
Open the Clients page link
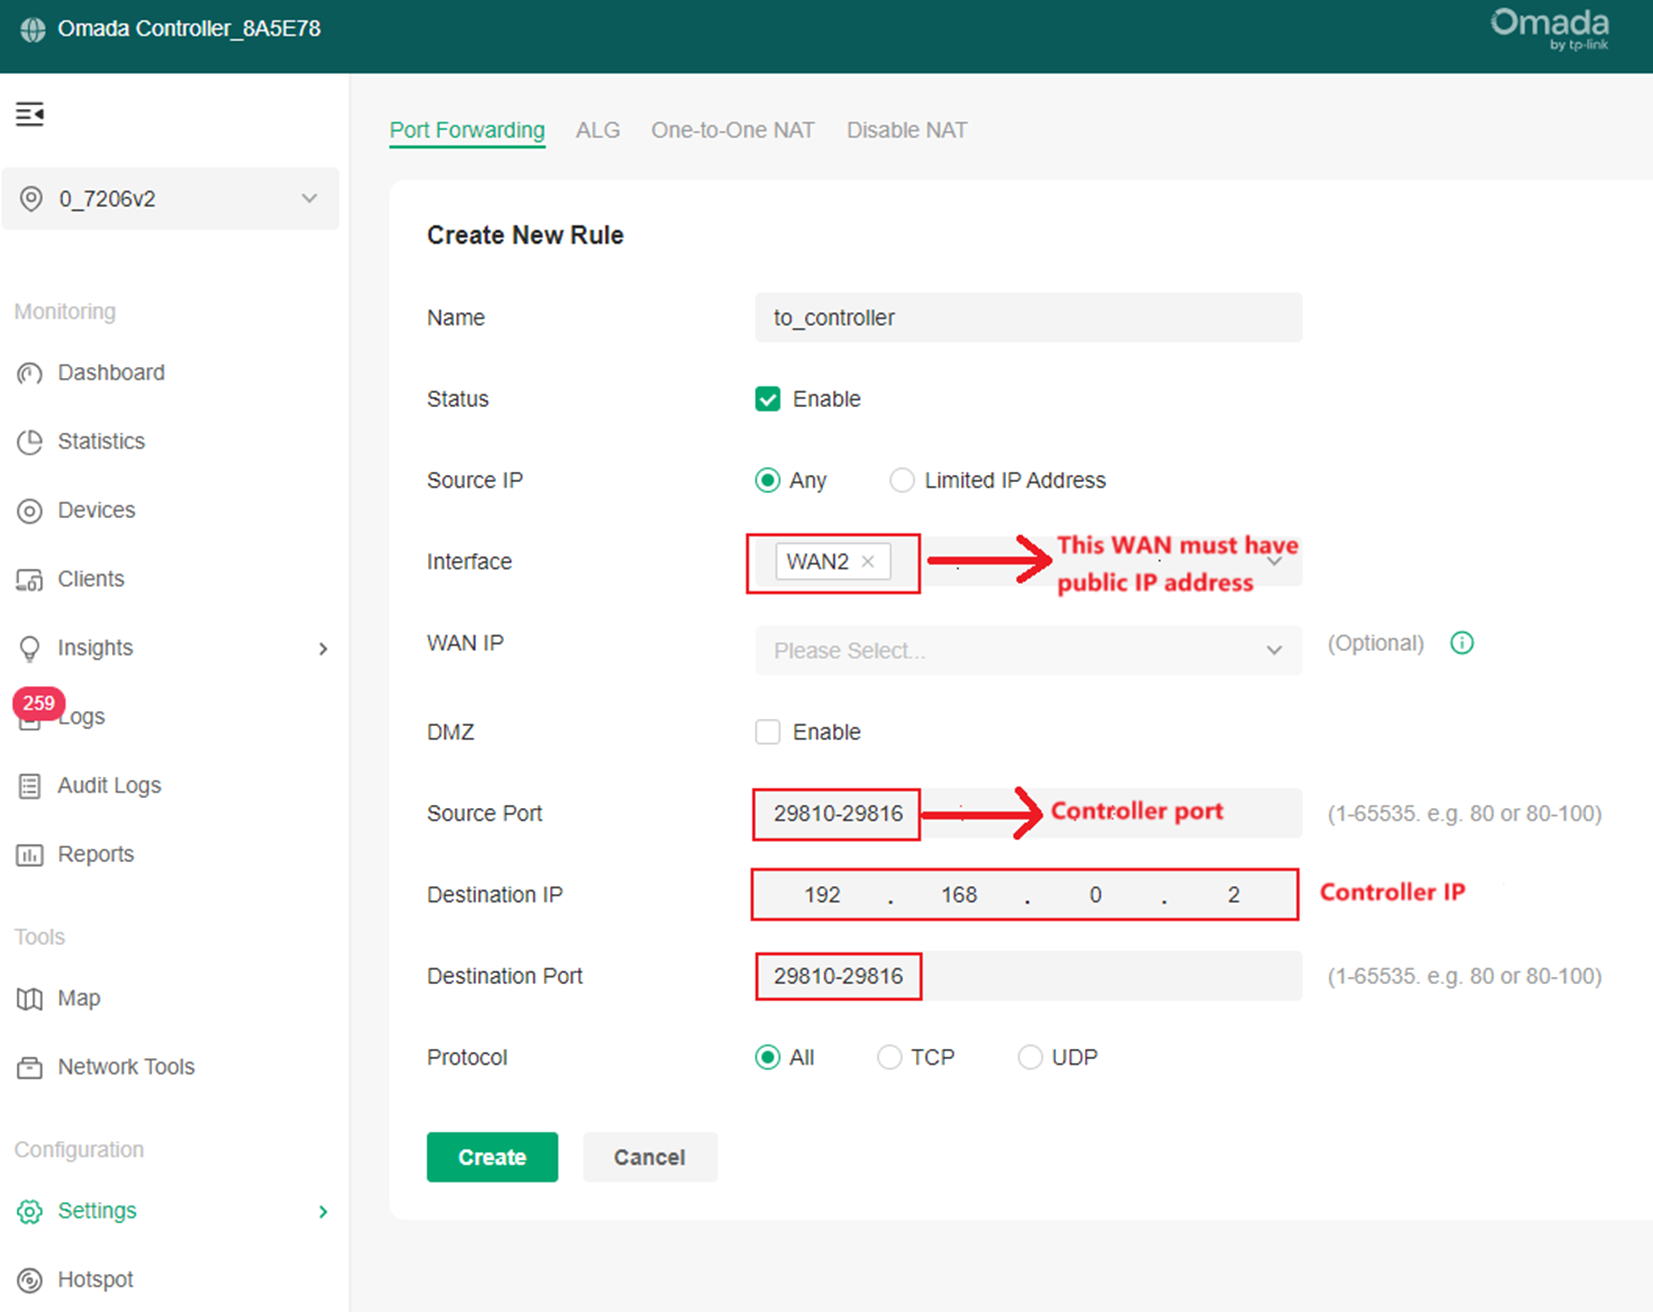pyautogui.click(x=91, y=579)
